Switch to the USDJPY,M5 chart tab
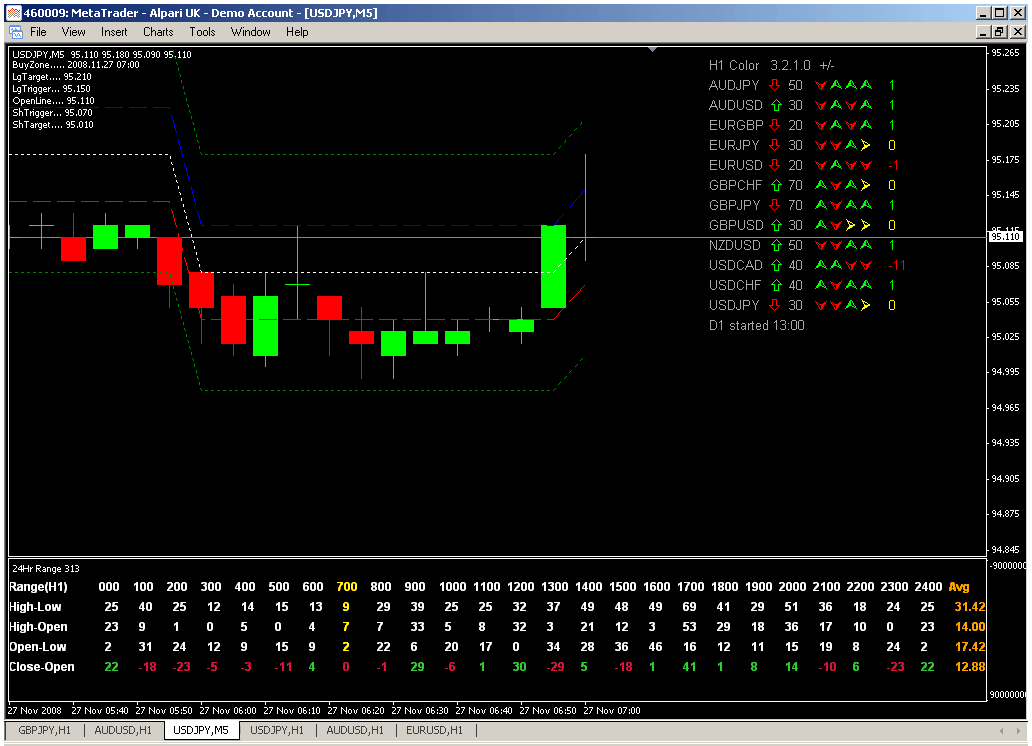Viewport: 1032px width, 746px height. pos(201,730)
